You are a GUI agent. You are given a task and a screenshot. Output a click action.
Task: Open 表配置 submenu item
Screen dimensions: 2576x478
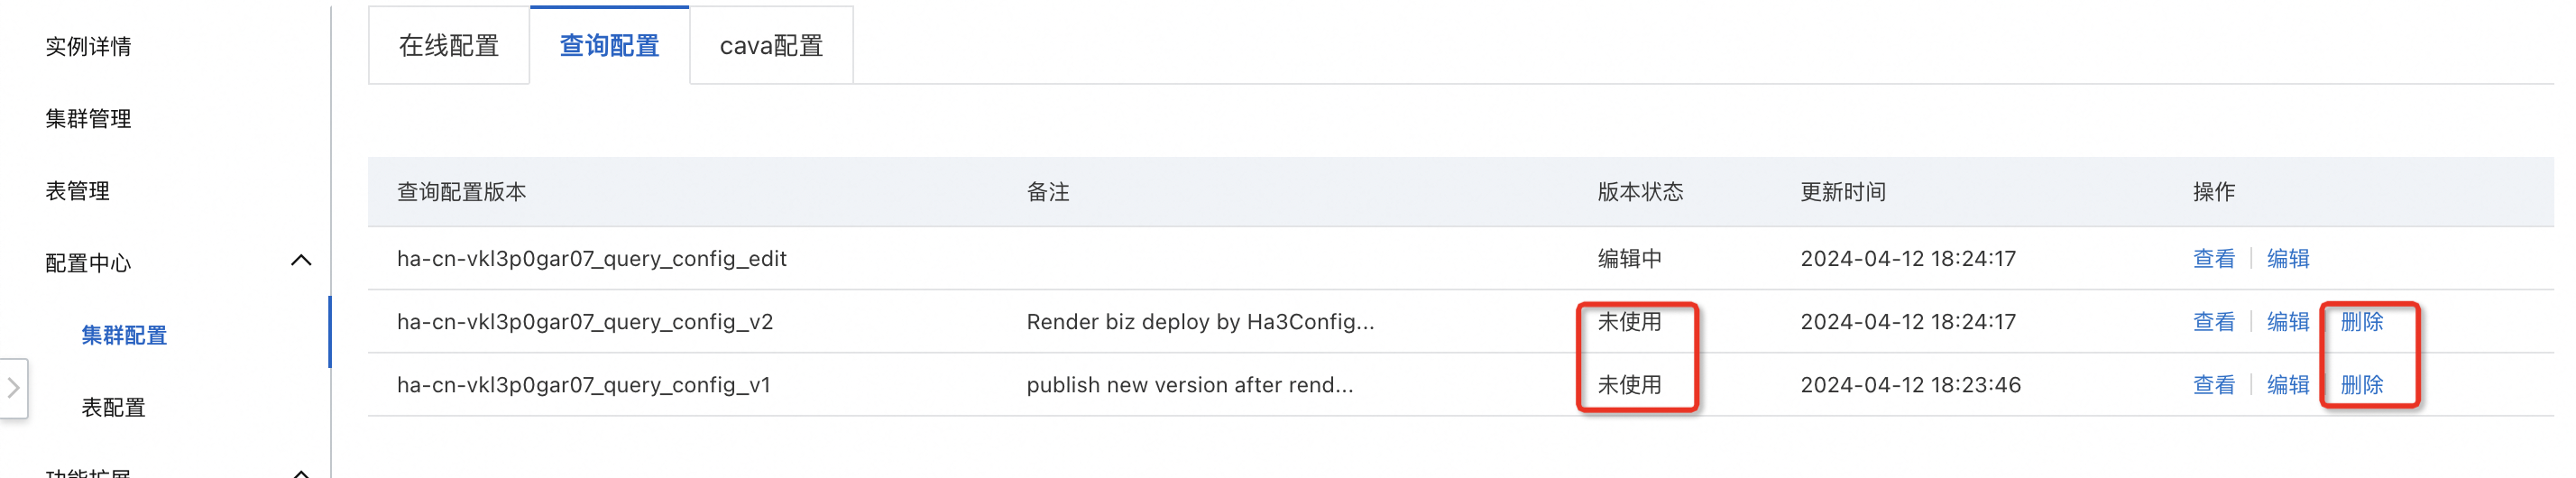pyautogui.click(x=113, y=407)
